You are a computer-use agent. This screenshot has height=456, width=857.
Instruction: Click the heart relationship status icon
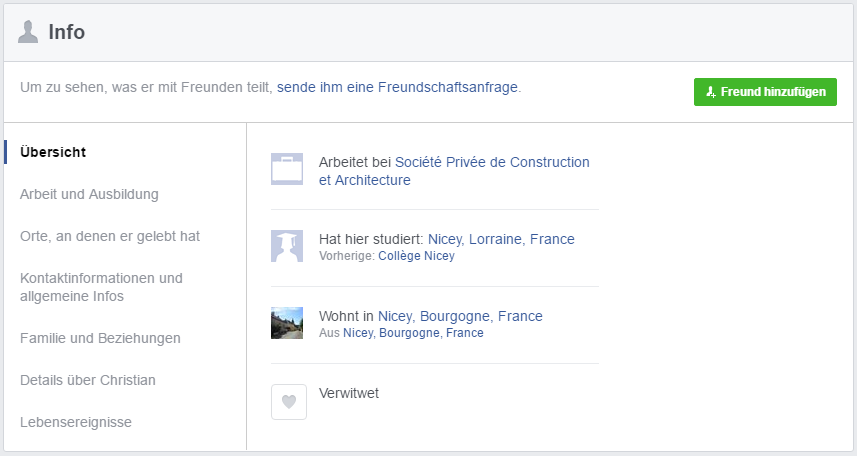coord(289,402)
